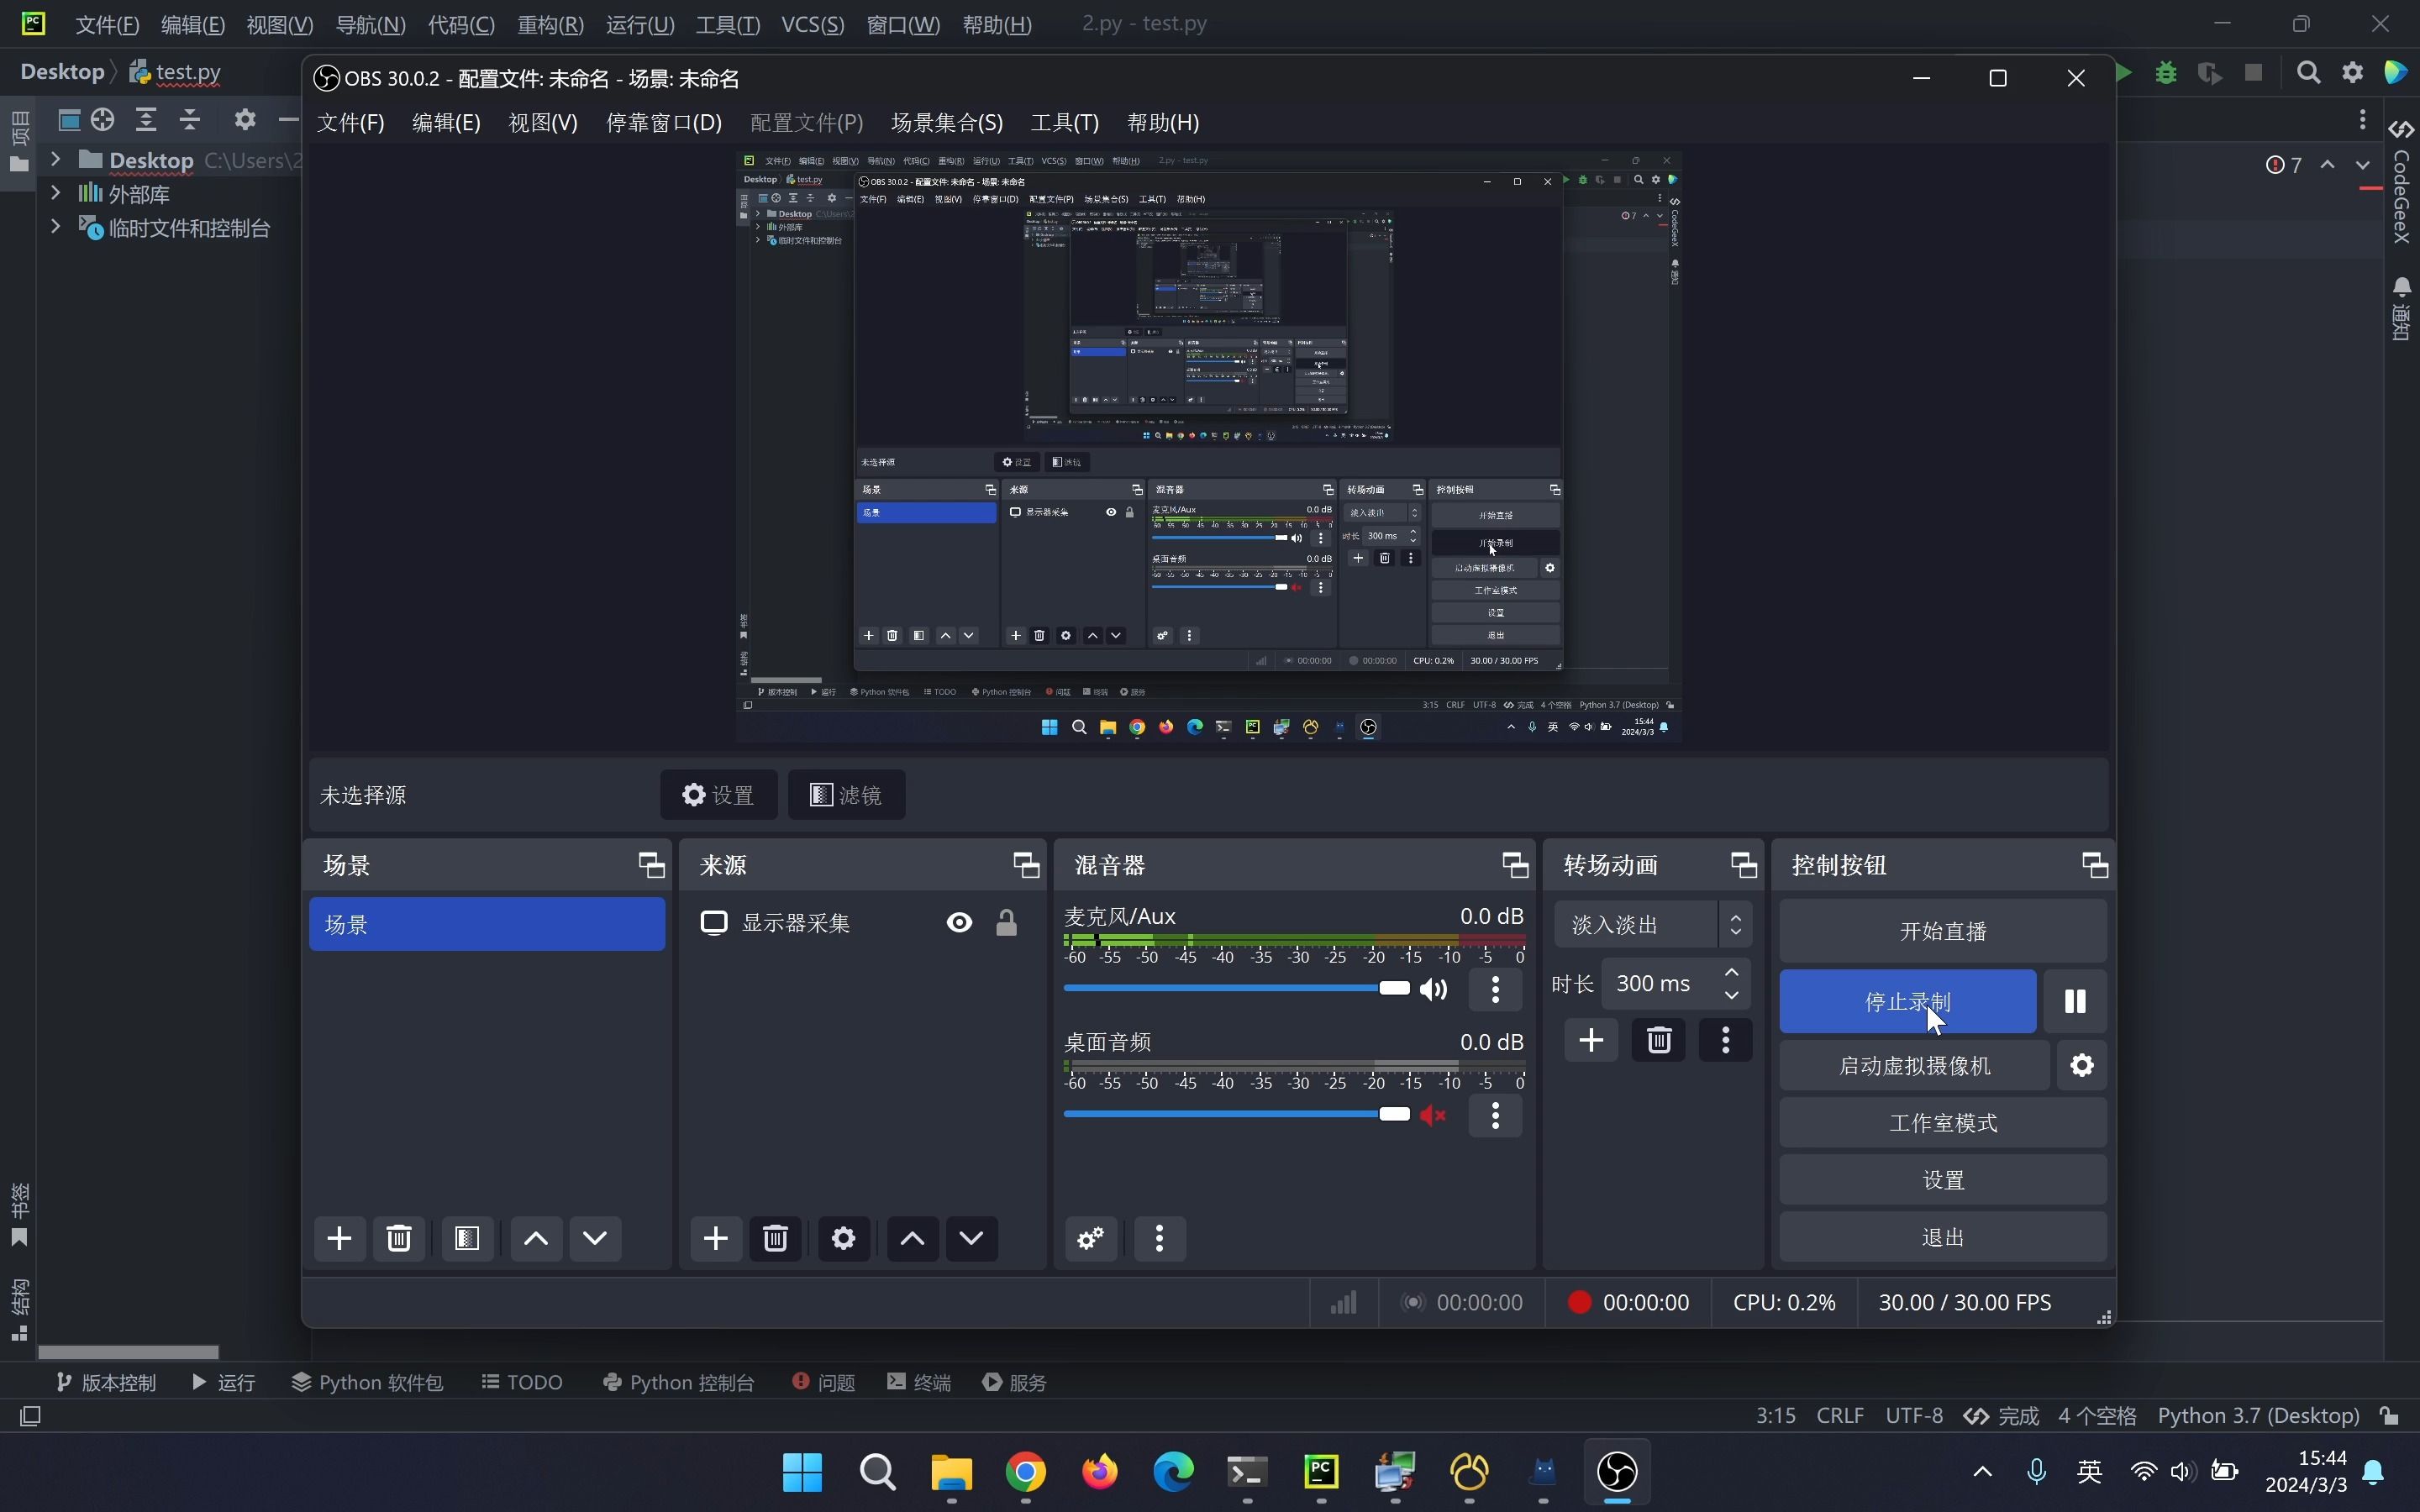Toggle visibility eye of 显示器采集 source

pos(958,922)
